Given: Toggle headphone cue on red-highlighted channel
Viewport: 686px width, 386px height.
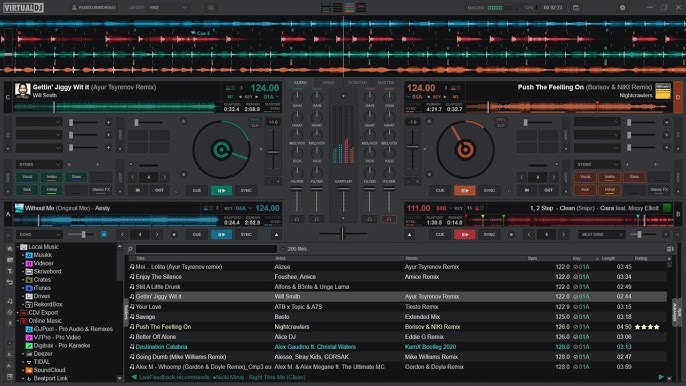Looking at the screenshot, I should (388, 219).
